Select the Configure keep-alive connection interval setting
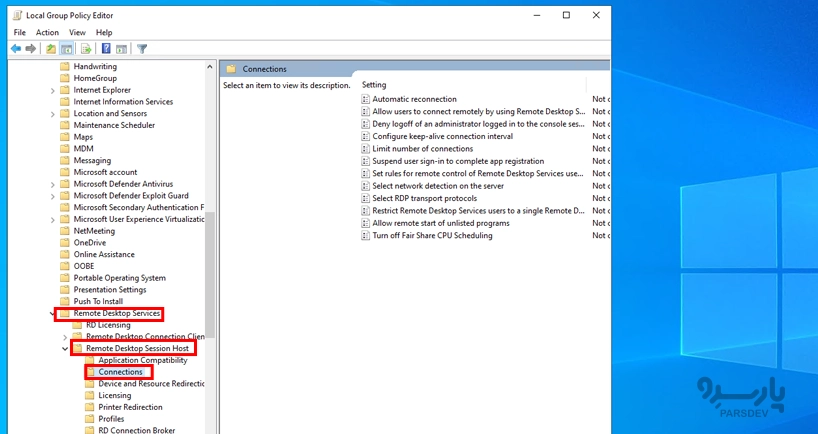The width and height of the screenshot is (818, 434). 442,136
